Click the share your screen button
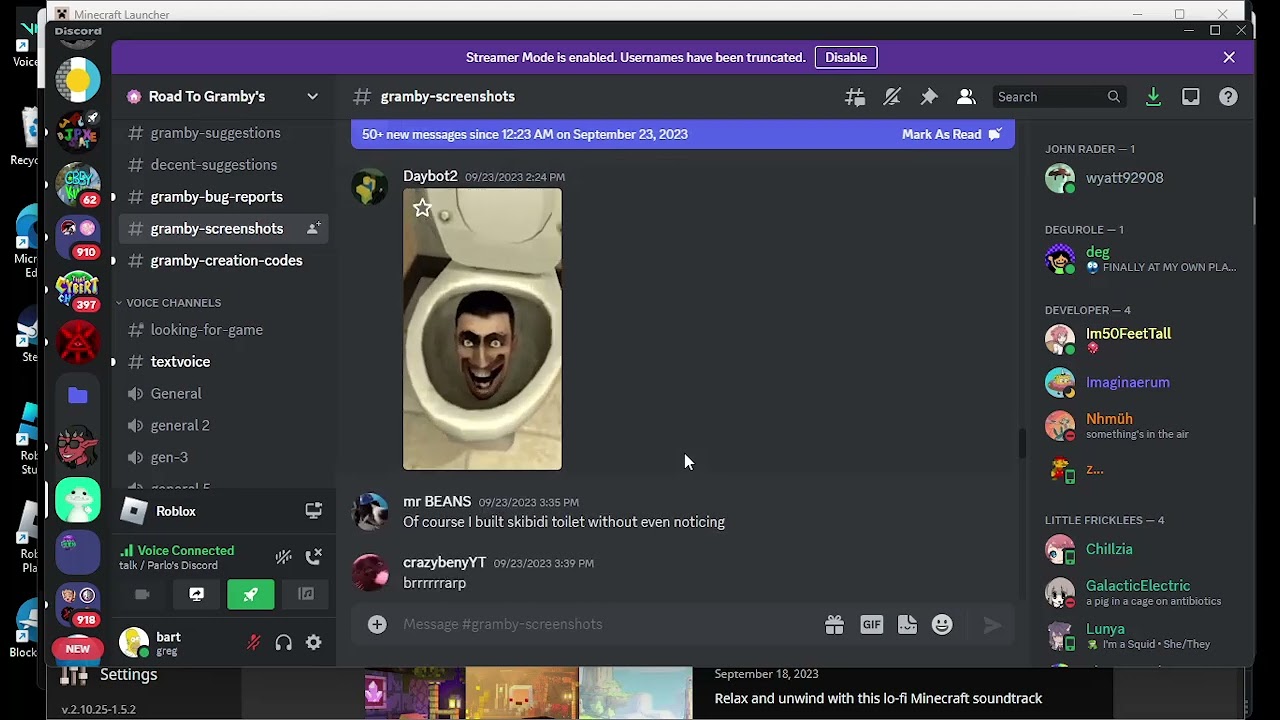 click(196, 595)
